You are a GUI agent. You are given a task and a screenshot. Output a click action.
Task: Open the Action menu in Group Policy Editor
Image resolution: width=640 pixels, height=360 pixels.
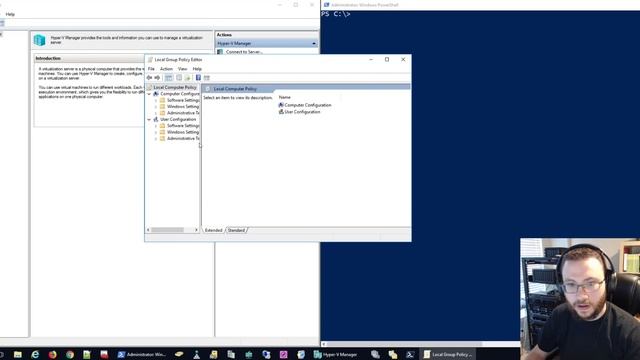coord(166,69)
